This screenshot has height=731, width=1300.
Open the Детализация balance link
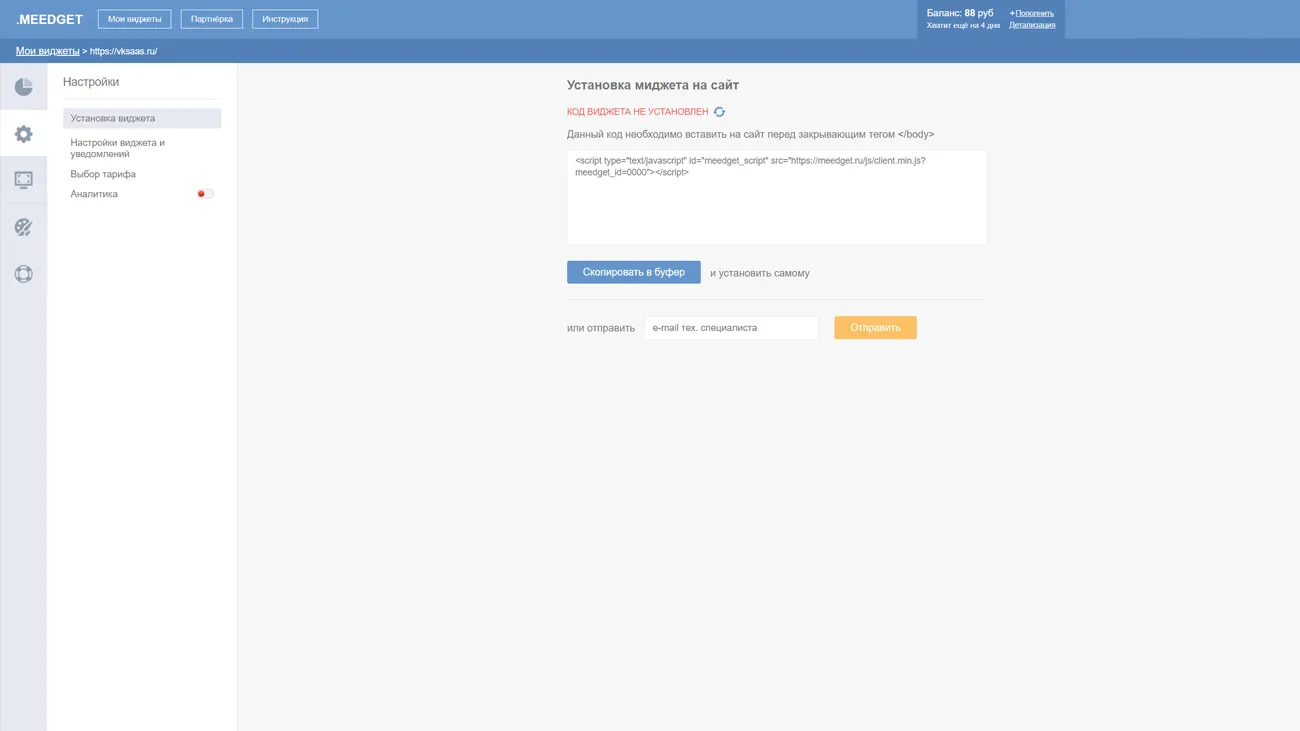[1032, 25]
